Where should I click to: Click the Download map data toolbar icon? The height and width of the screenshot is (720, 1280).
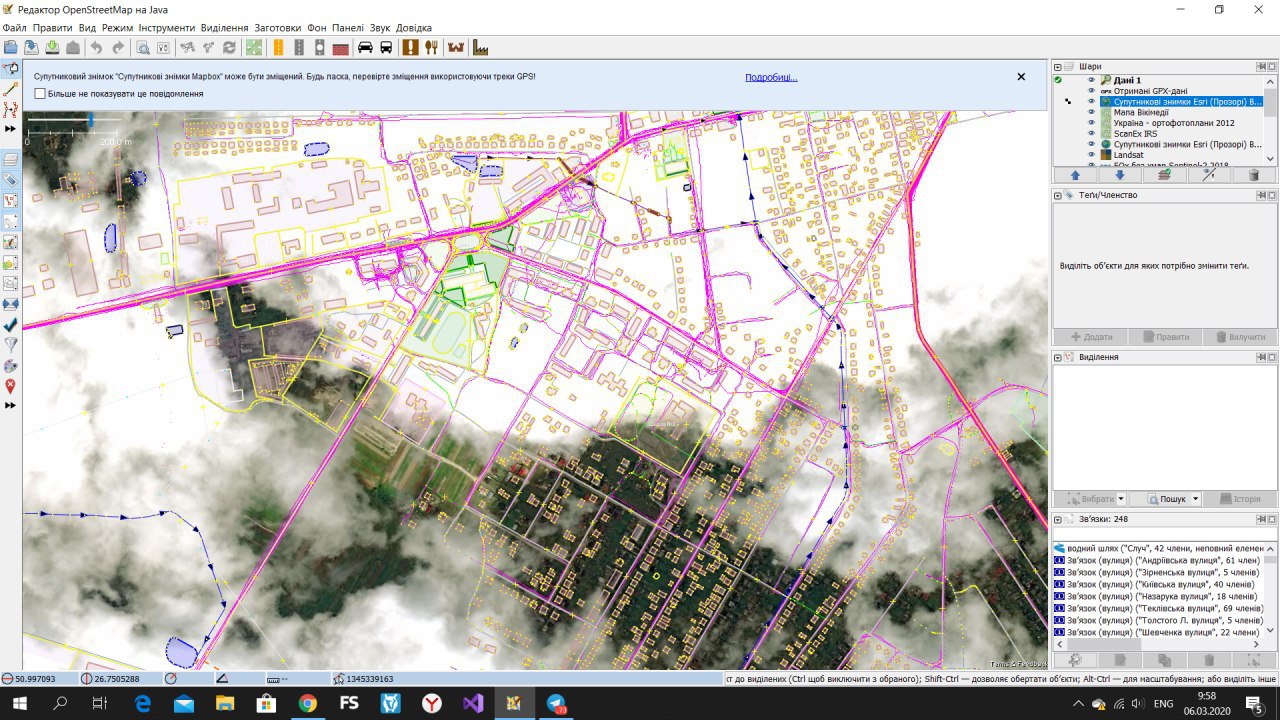pyautogui.click(x=31, y=47)
